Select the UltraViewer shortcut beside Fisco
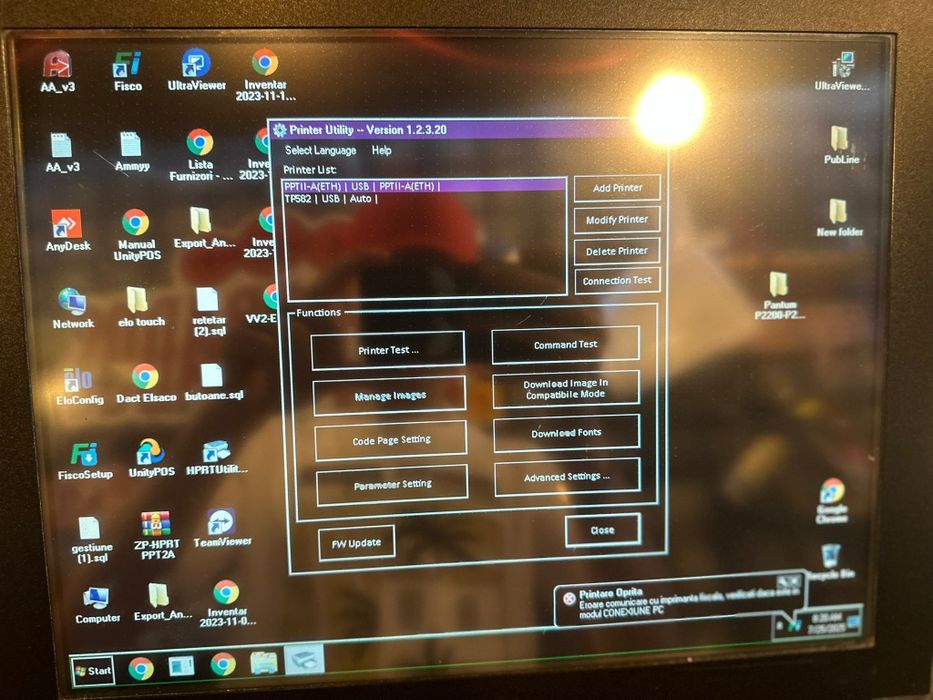The image size is (933, 700). [196, 70]
